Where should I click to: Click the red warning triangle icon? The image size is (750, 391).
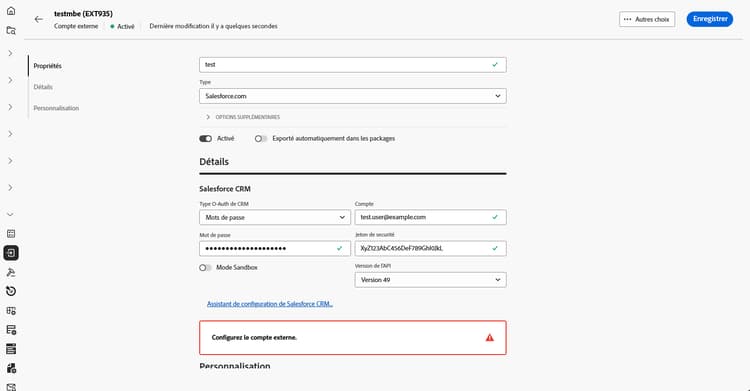(x=489, y=338)
